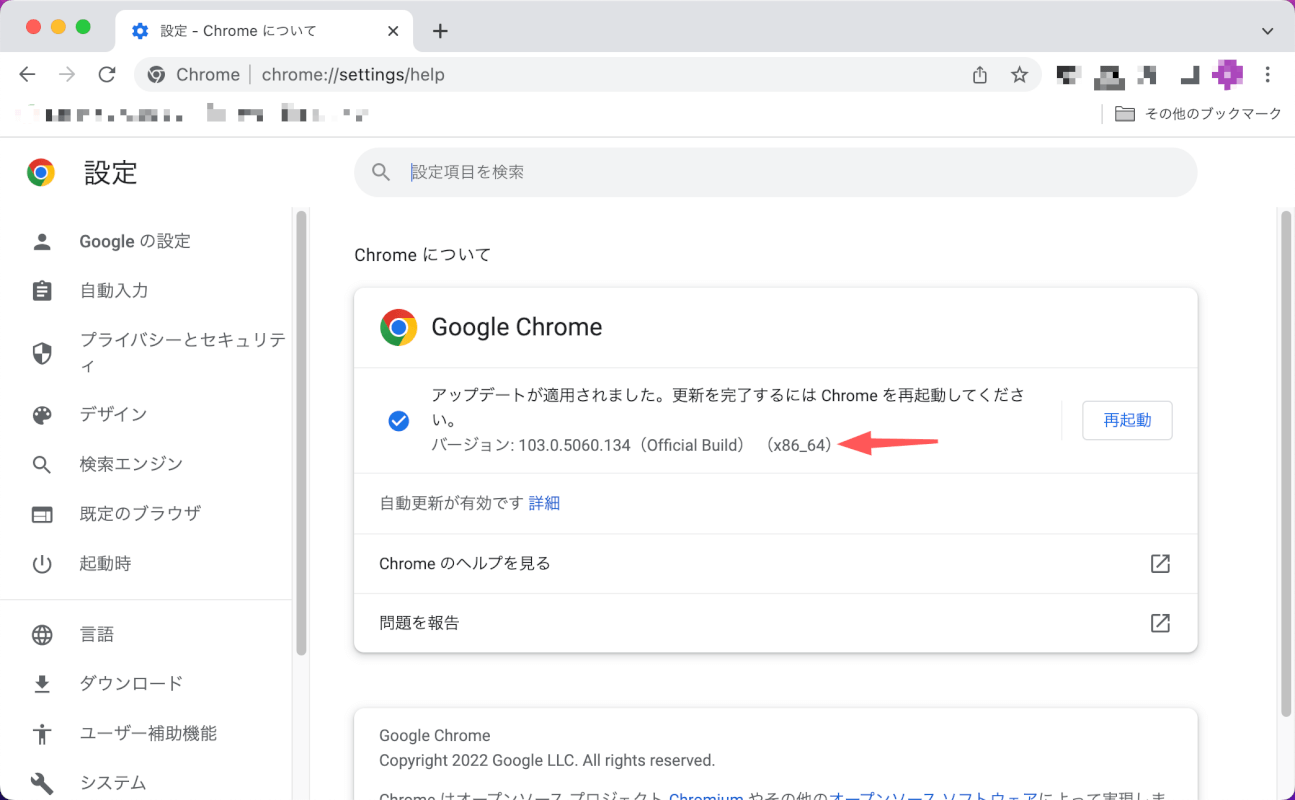
Task: Click the address bar URL chrome://settings/help
Action: (353, 75)
